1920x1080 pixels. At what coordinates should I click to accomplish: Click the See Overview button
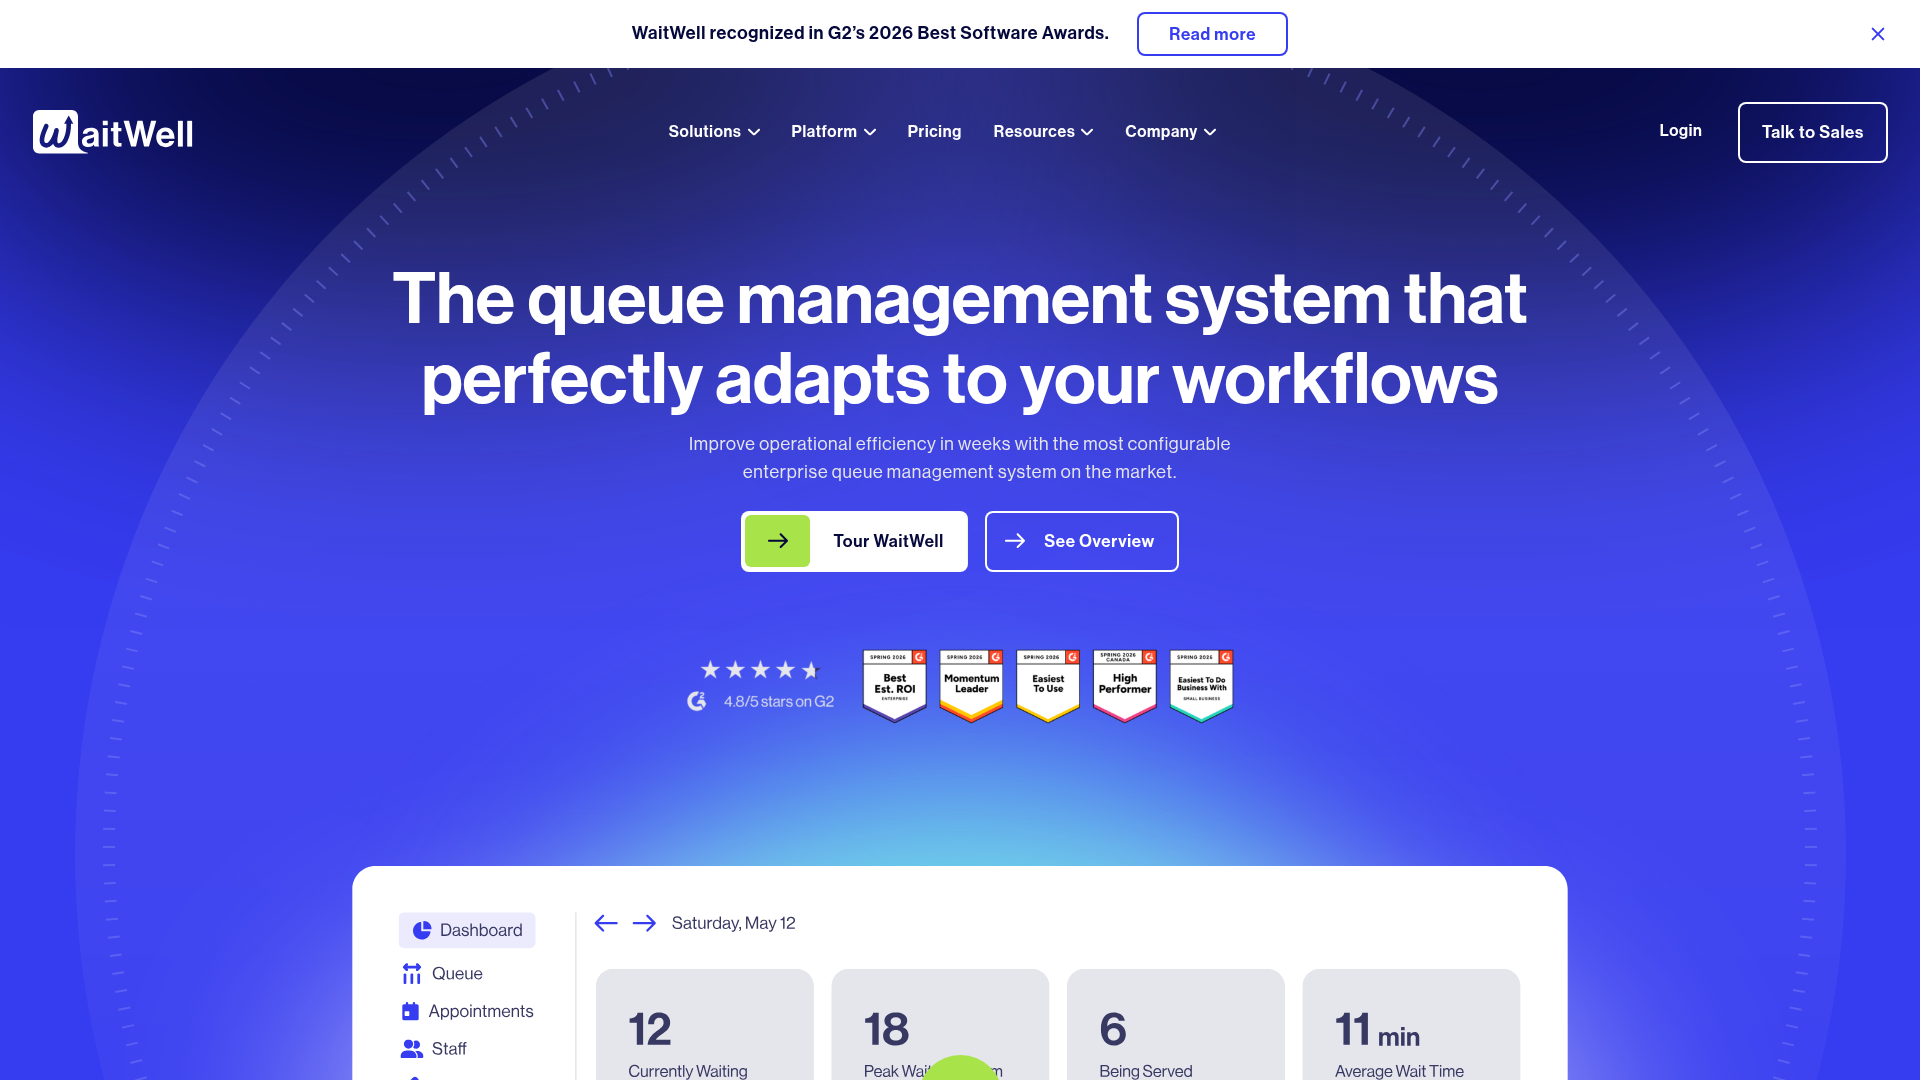pos(1081,541)
